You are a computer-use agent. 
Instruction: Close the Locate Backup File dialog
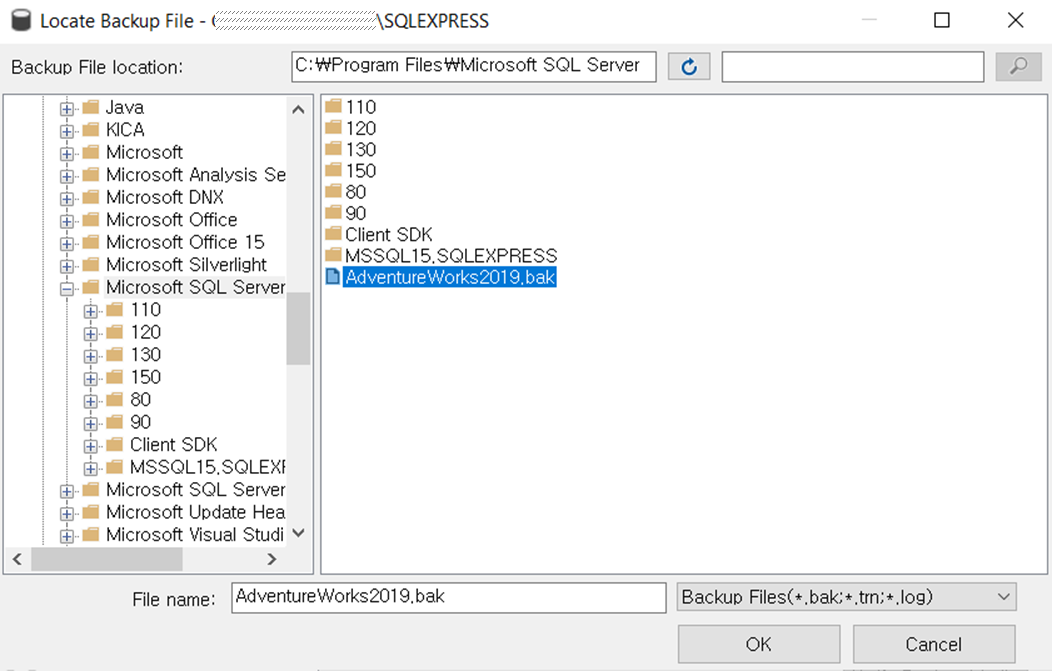pos(1016,20)
